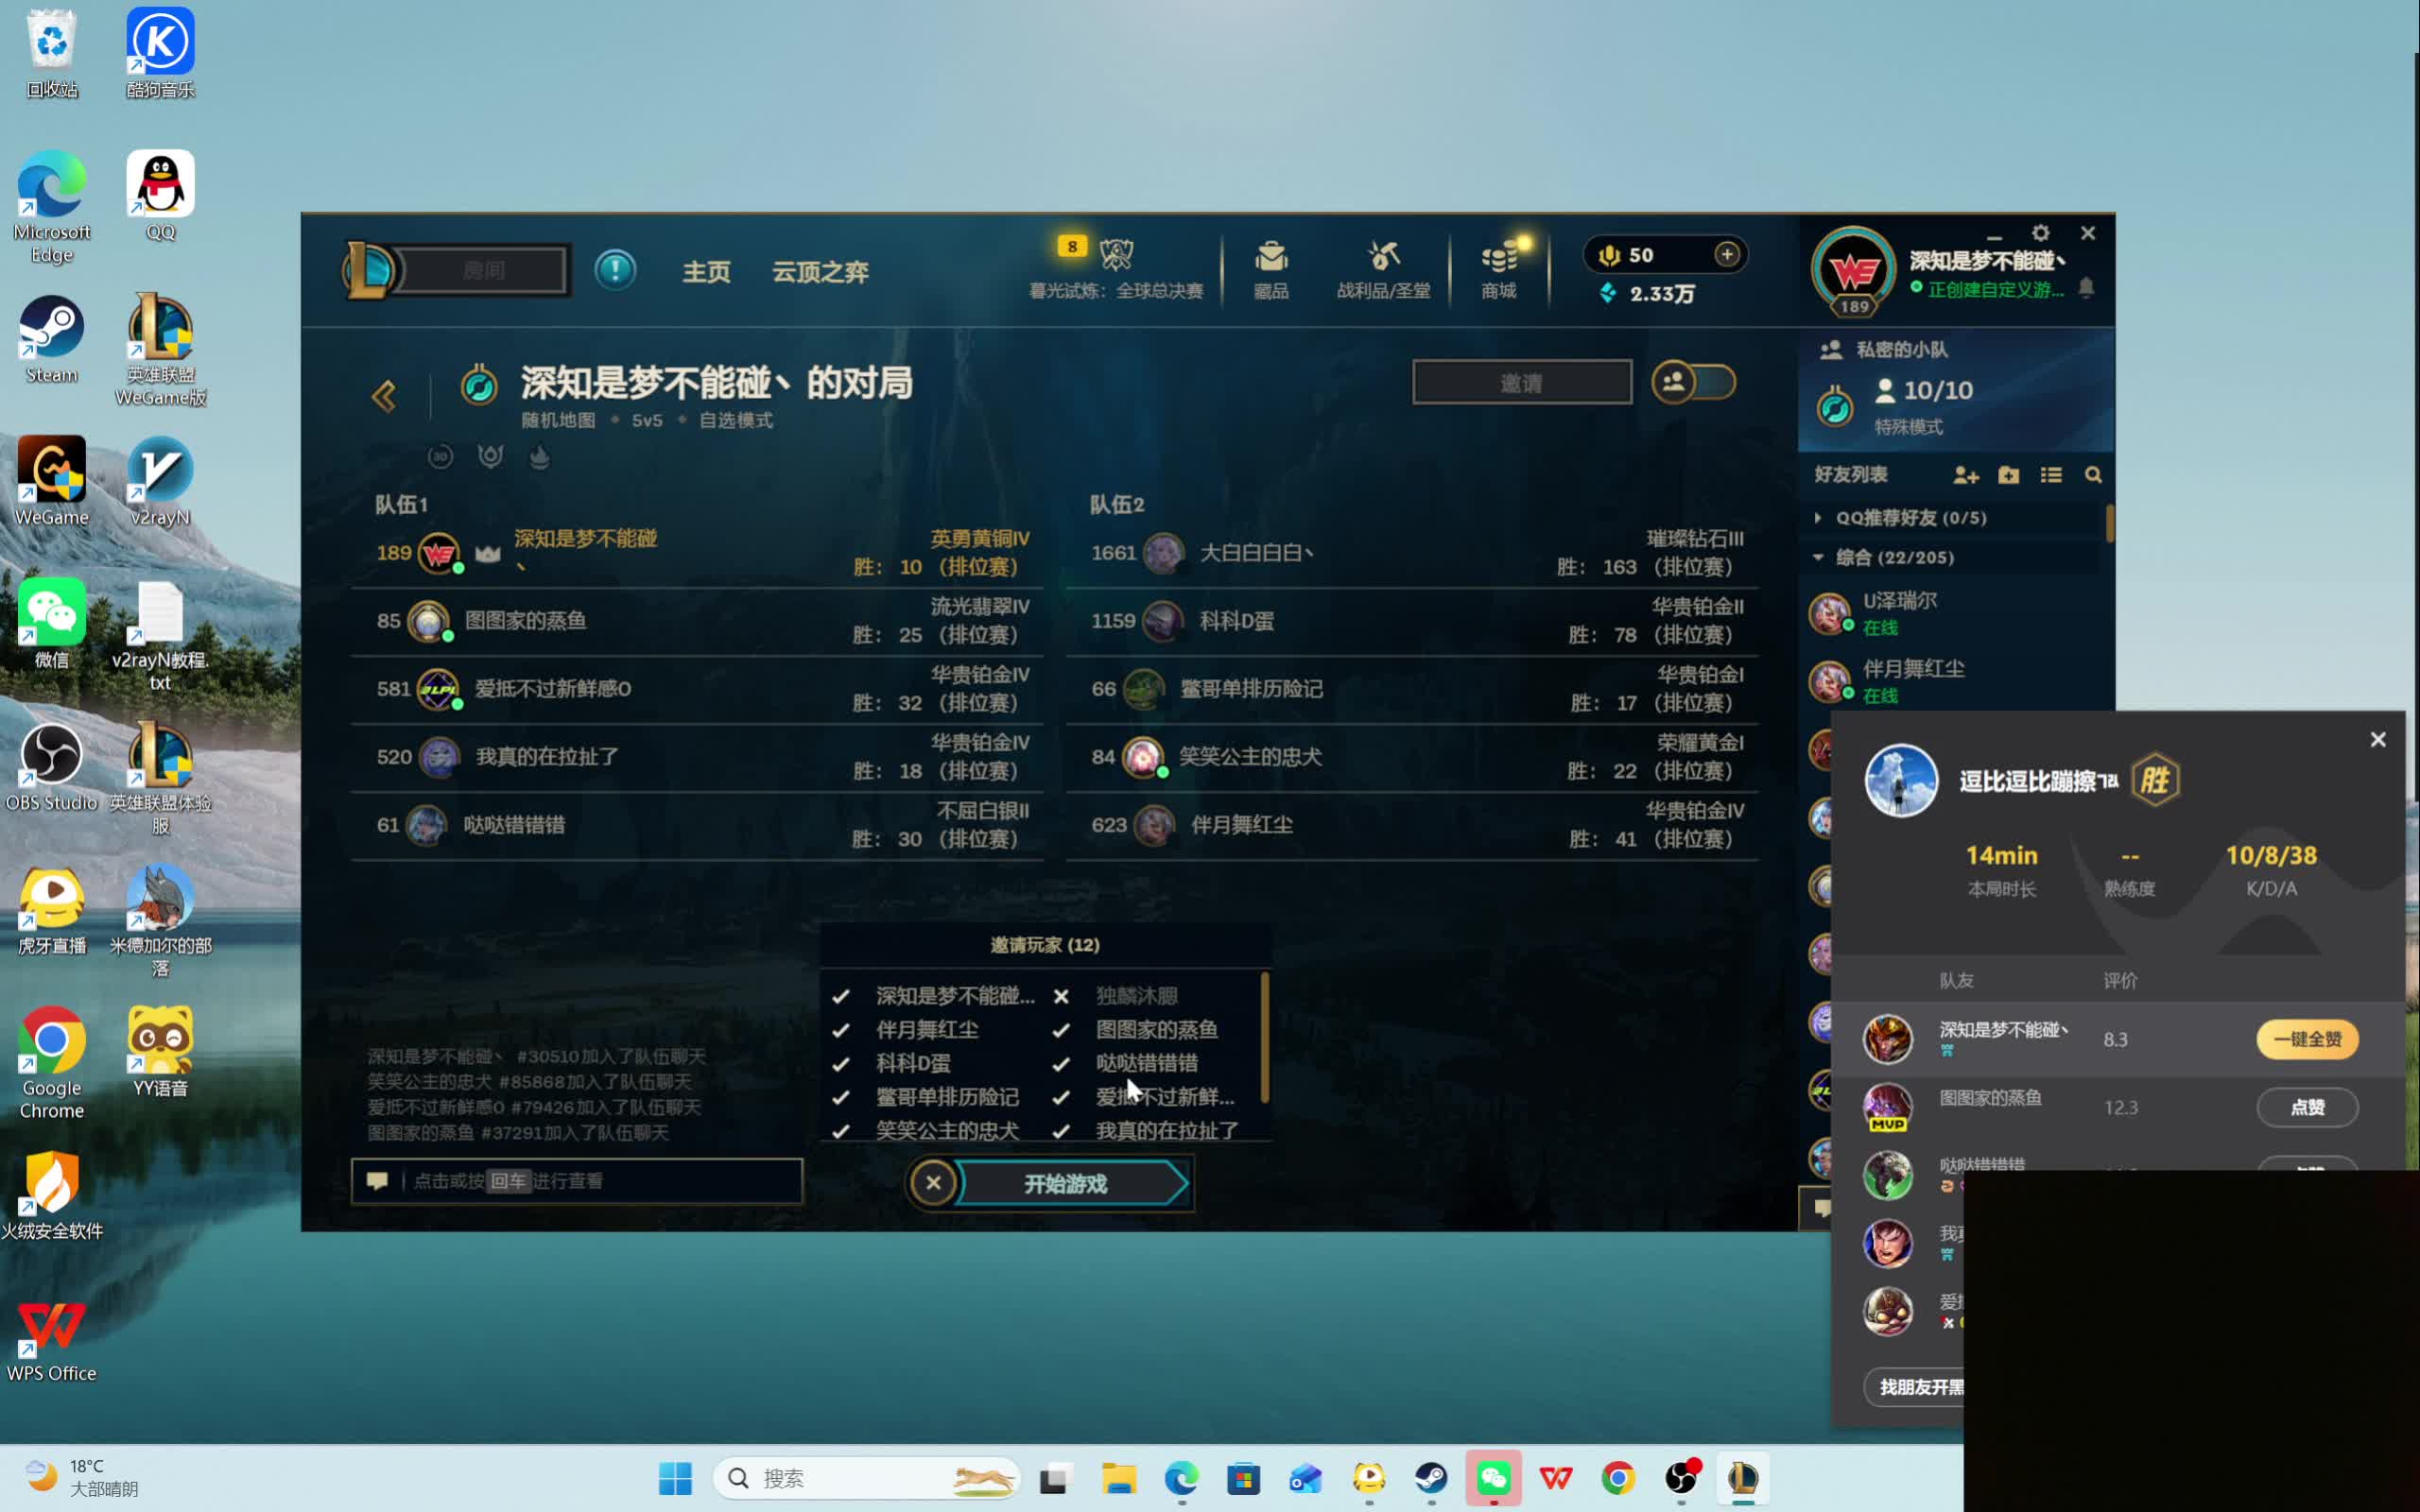This screenshot has width=2420, height=1512.
Task: Switch to the 主页 tab
Action: coord(707,272)
